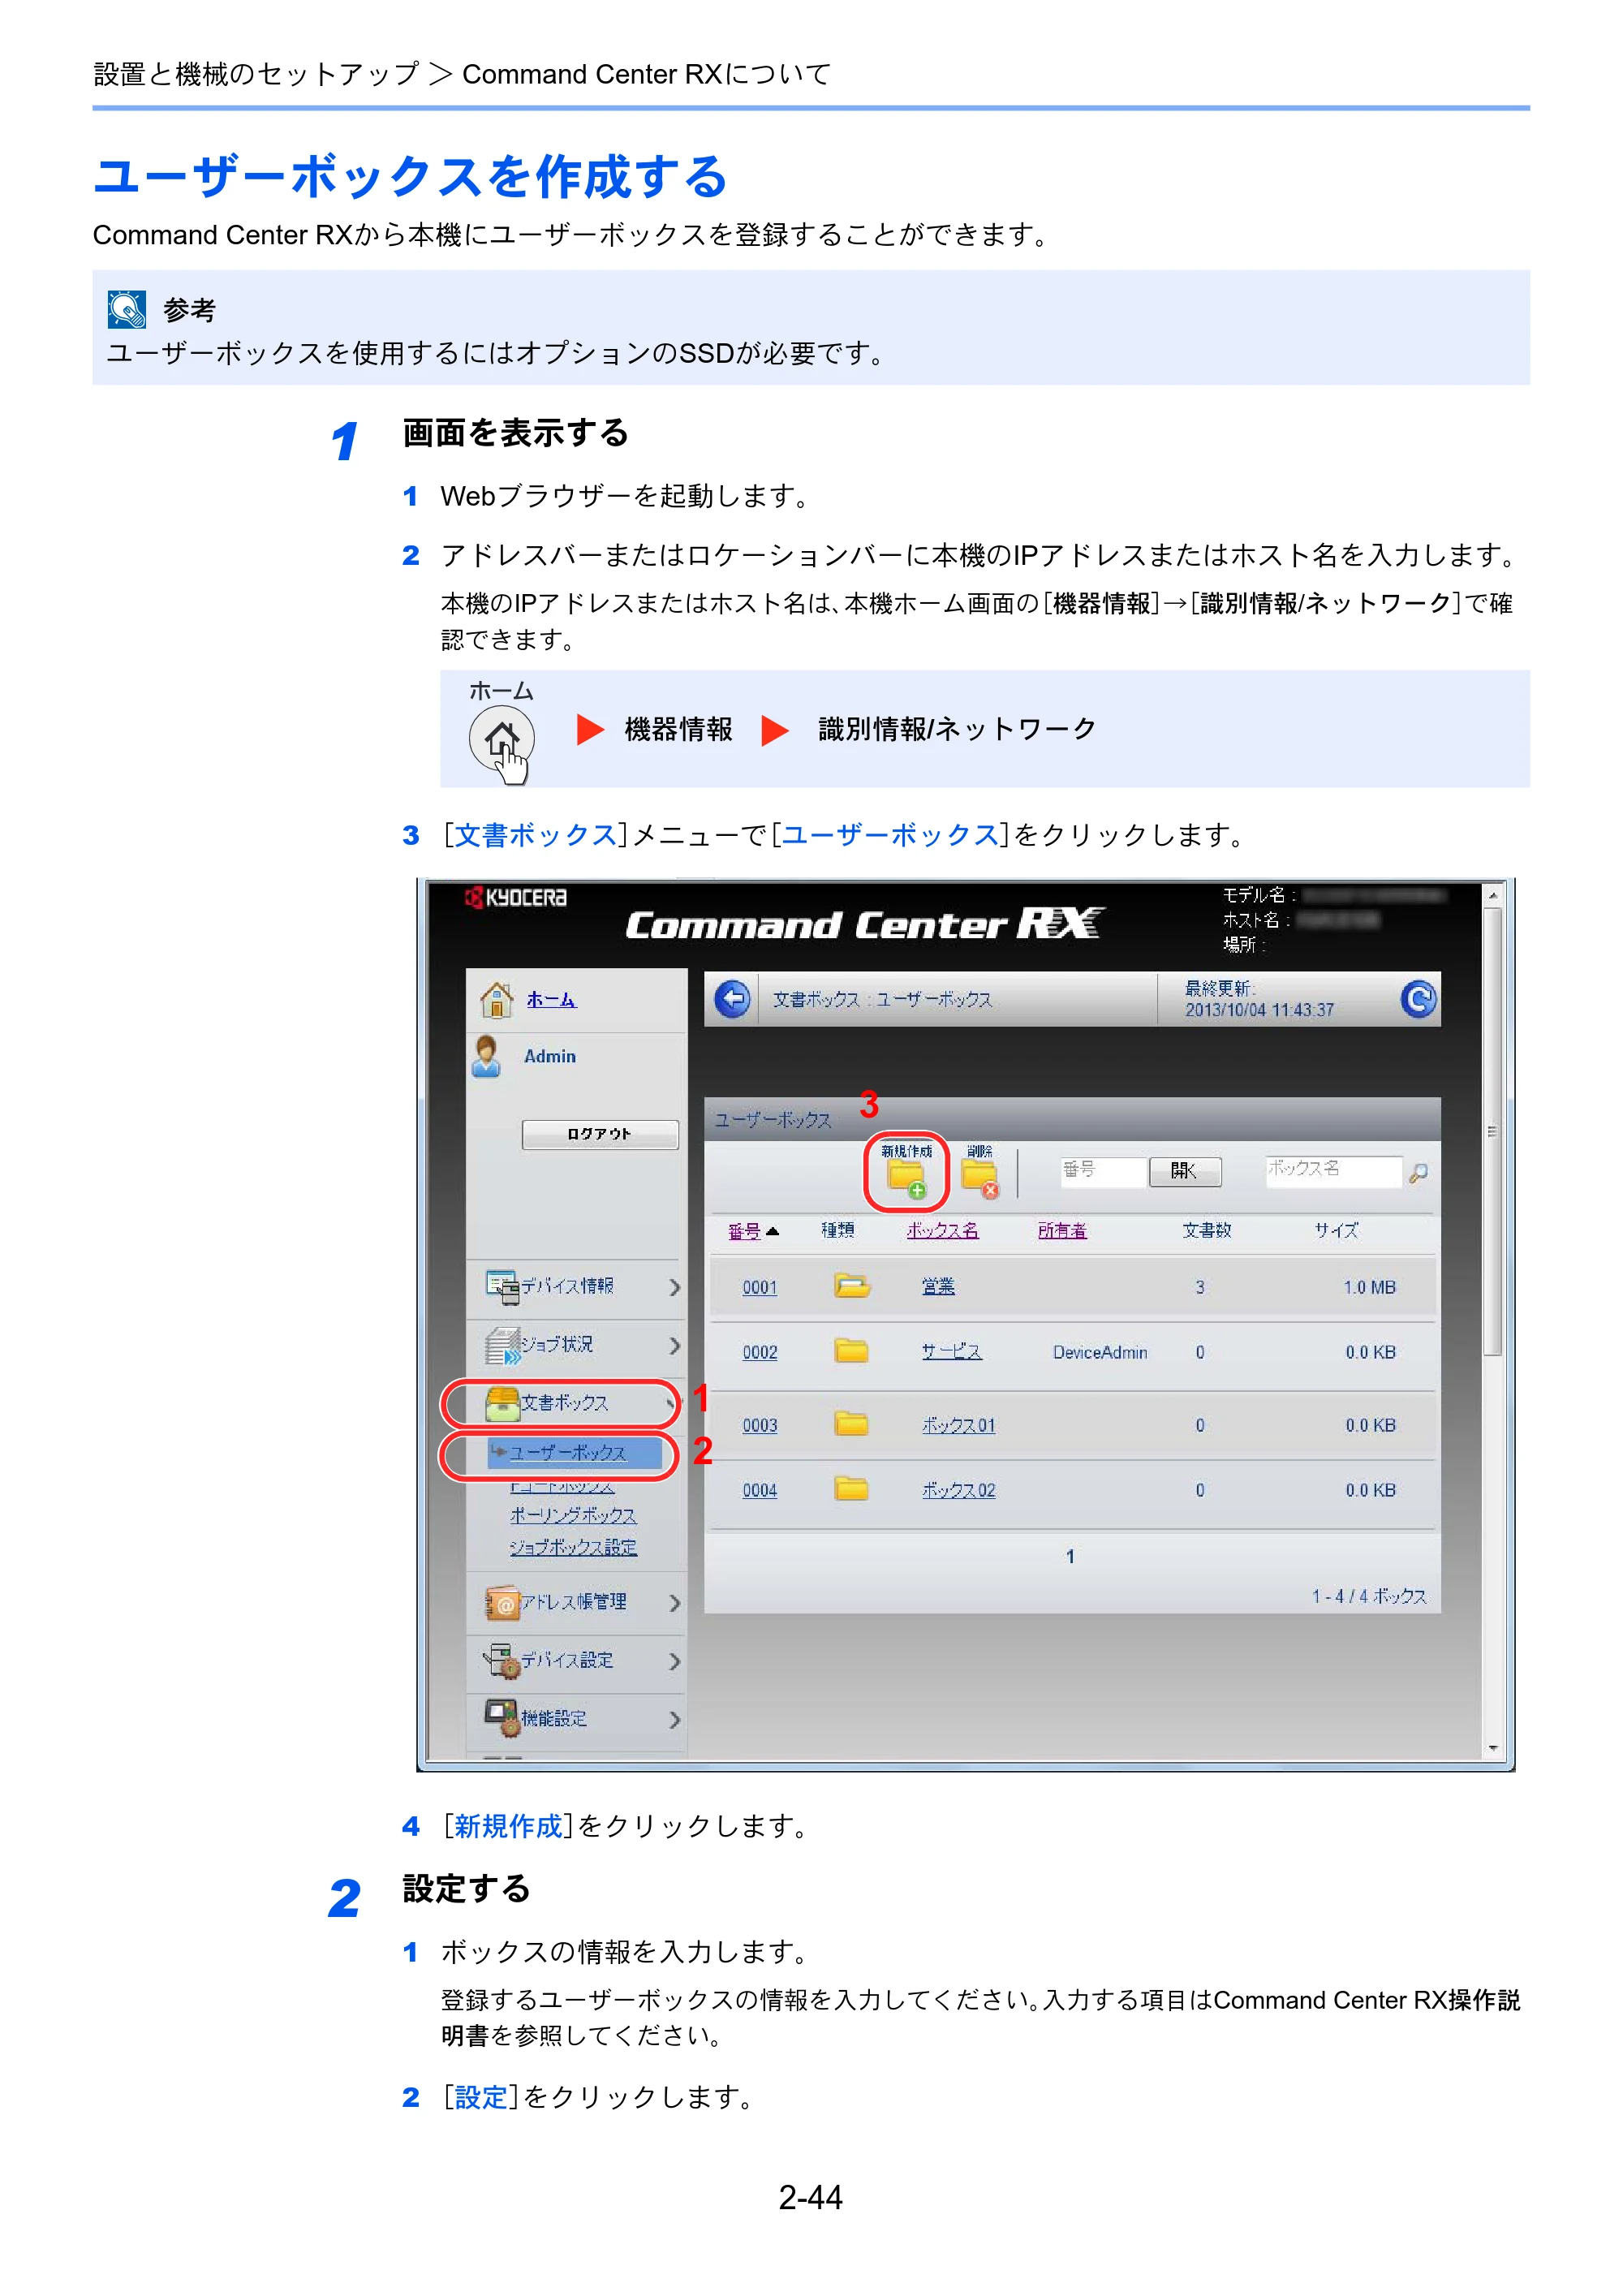Click page number 1 in pagination
This screenshot has height=2296, width=1623.
tap(1070, 1556)
